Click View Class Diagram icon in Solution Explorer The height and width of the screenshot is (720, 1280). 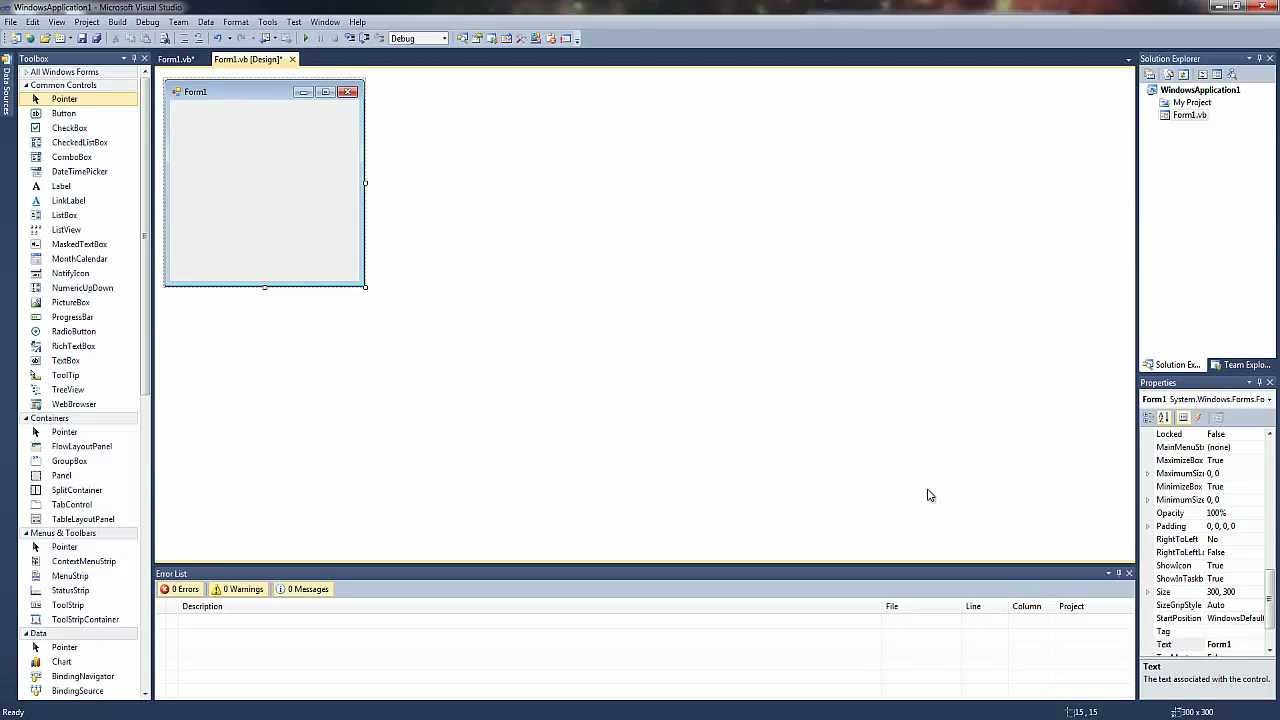1232,75
